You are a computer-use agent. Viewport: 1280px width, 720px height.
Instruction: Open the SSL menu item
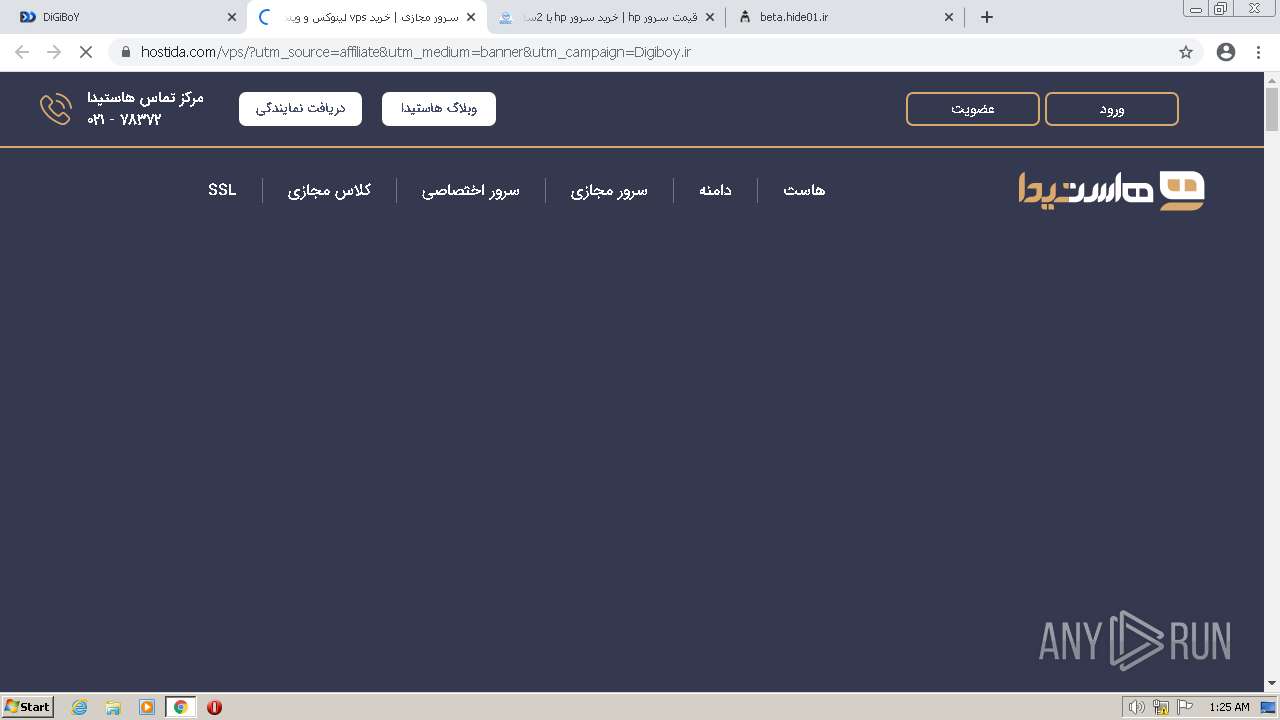pos(222,190)
